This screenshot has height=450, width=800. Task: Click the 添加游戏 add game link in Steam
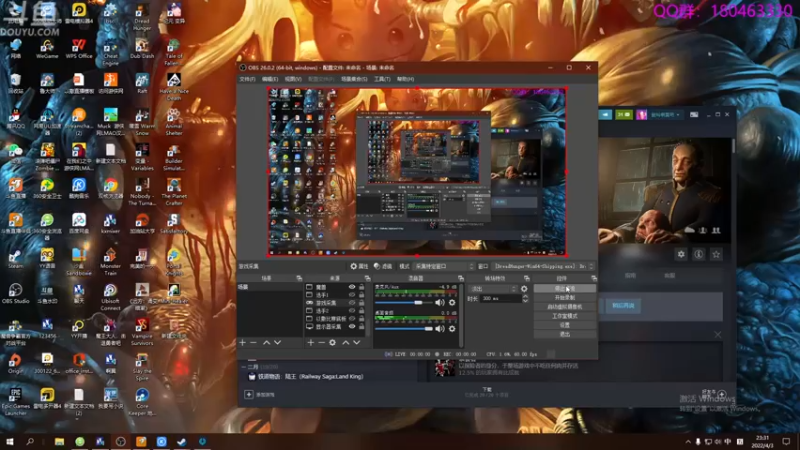coord(260,394)
